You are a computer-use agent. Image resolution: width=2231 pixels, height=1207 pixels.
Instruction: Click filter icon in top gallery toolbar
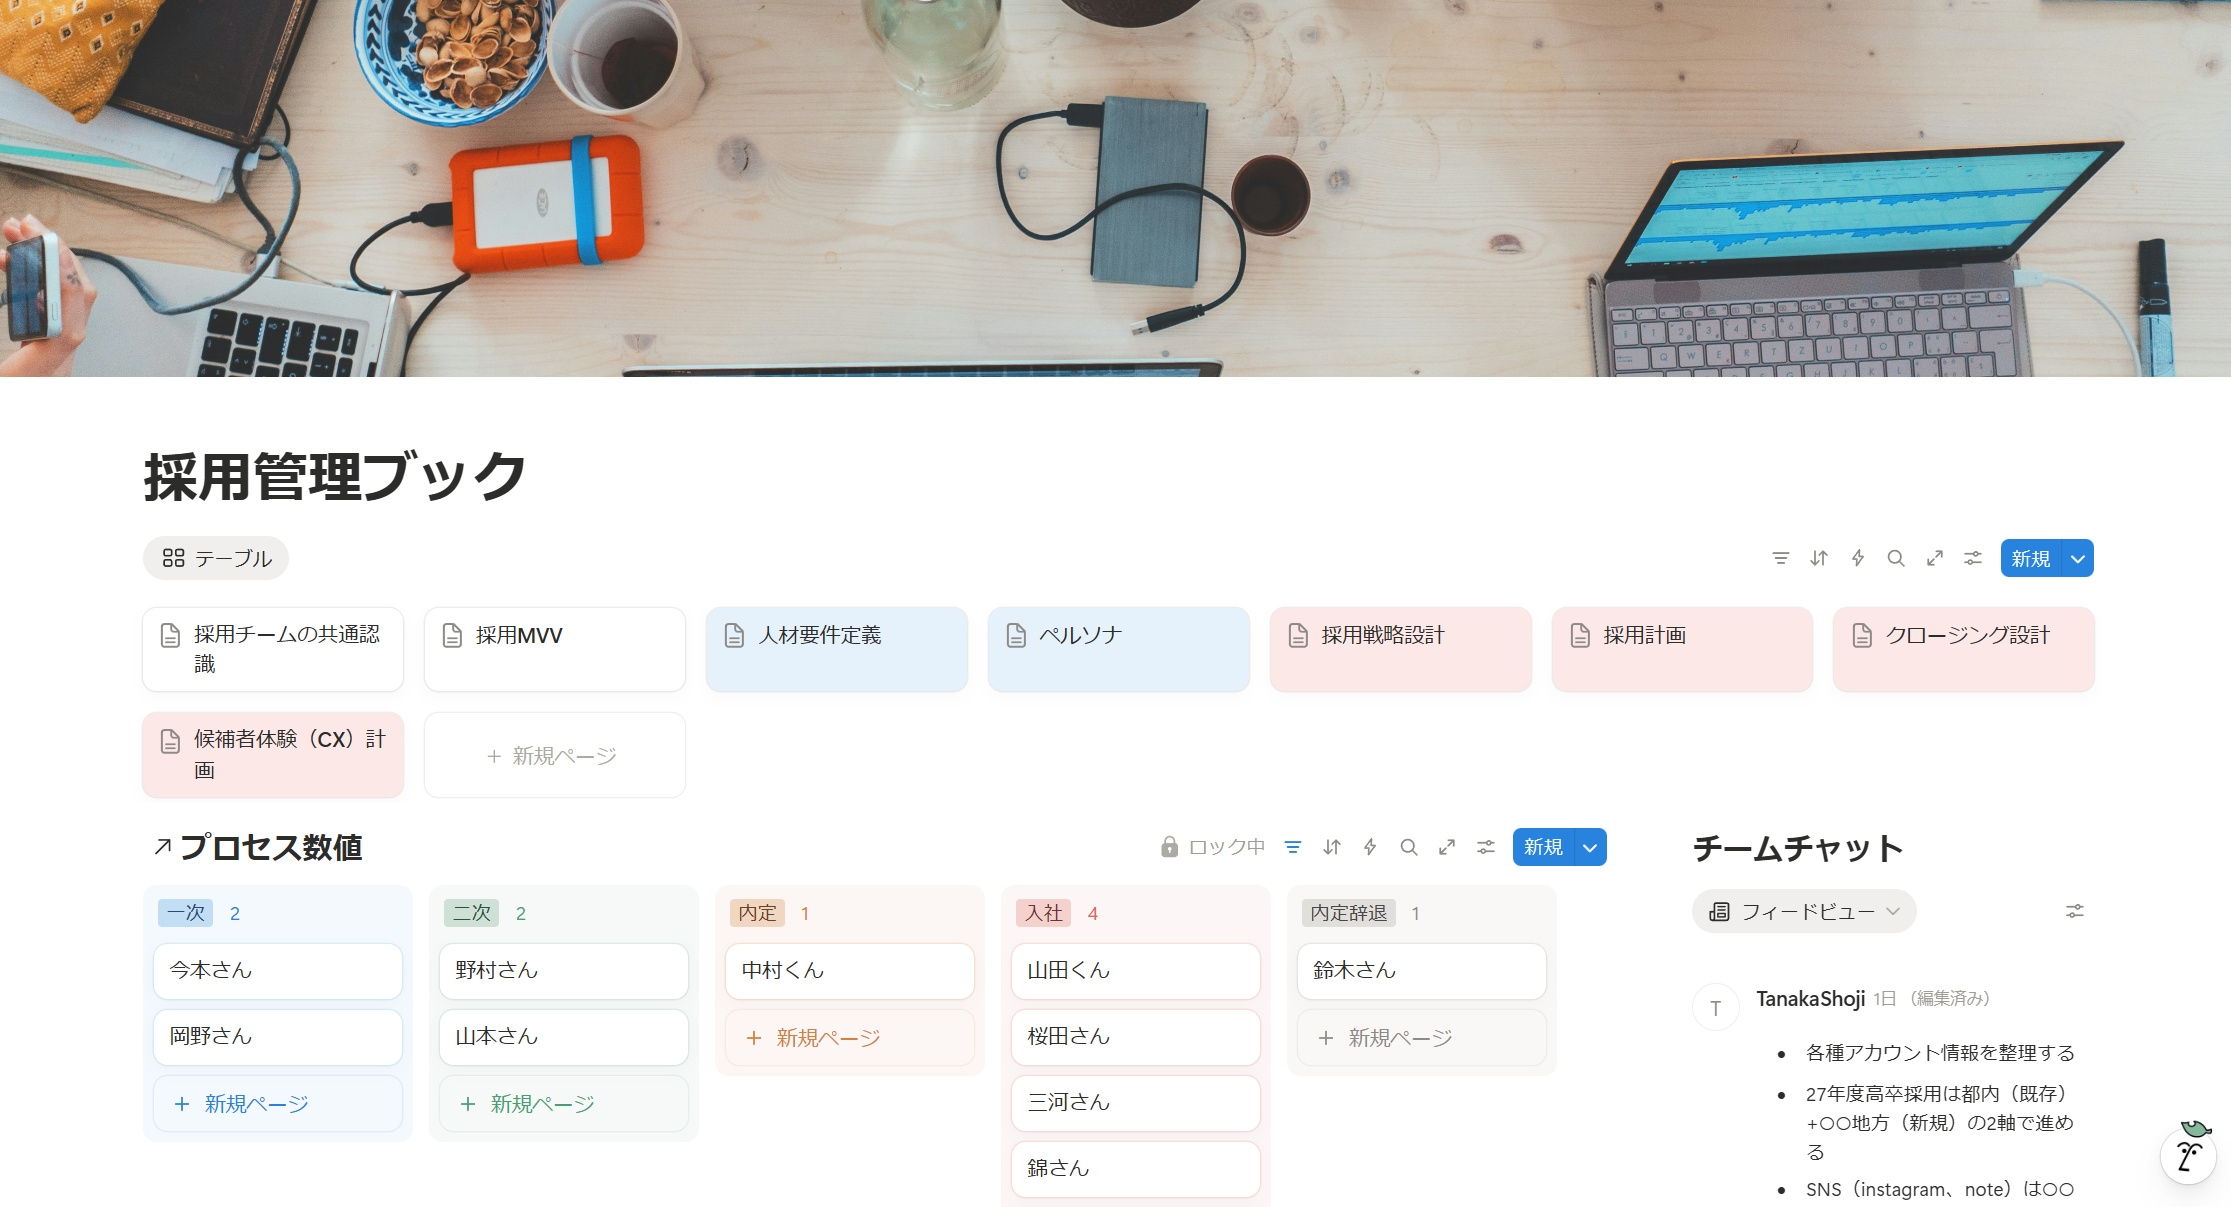coord(1780,558)
